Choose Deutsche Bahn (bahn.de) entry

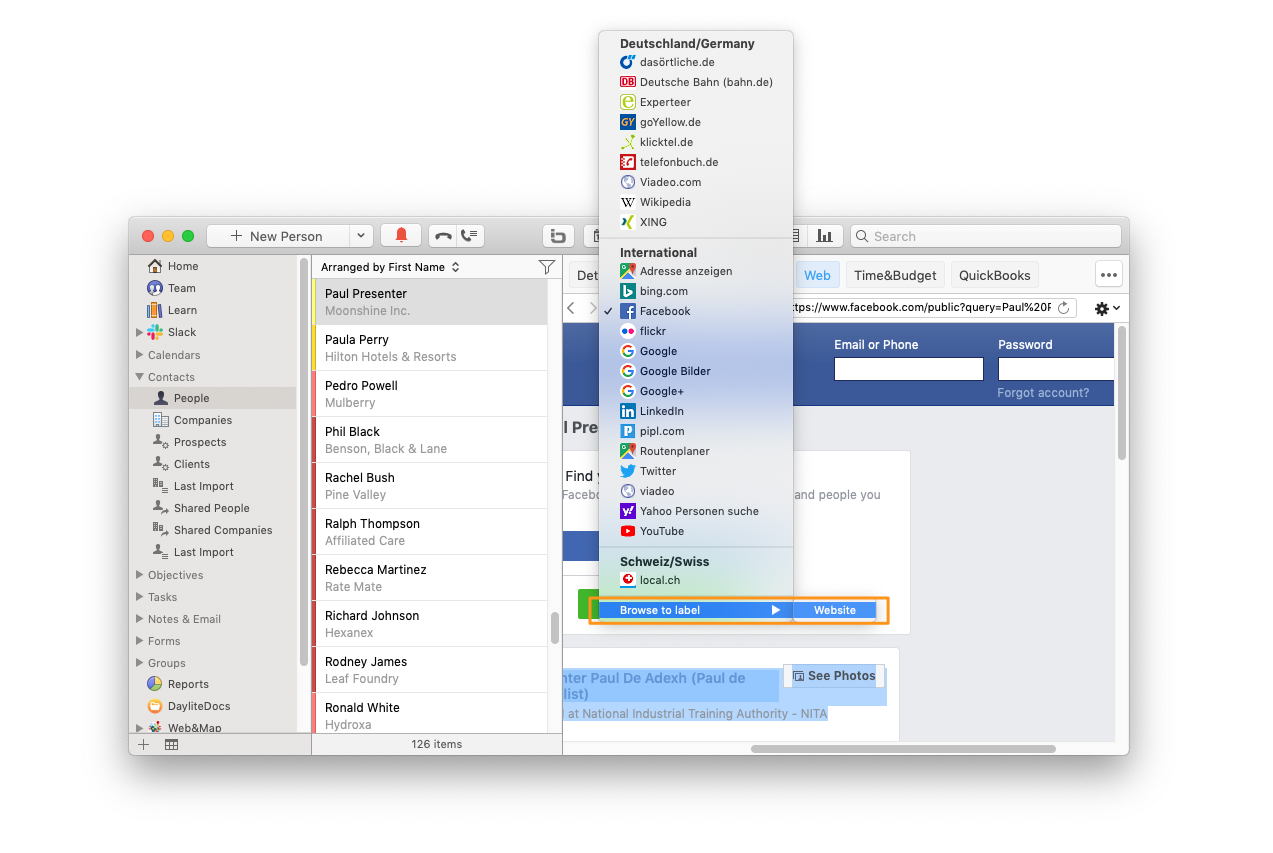(x=696, y=82)
